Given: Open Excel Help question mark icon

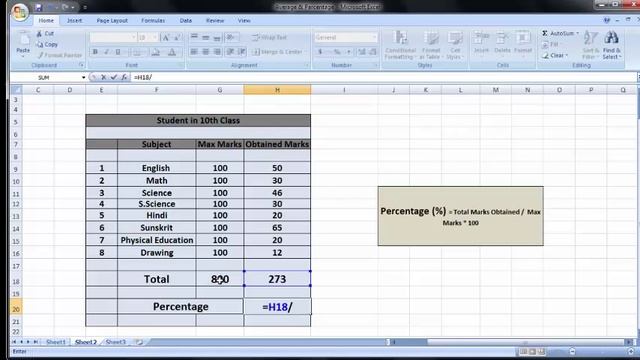Looking at the screenshot, I should (607, 20).
